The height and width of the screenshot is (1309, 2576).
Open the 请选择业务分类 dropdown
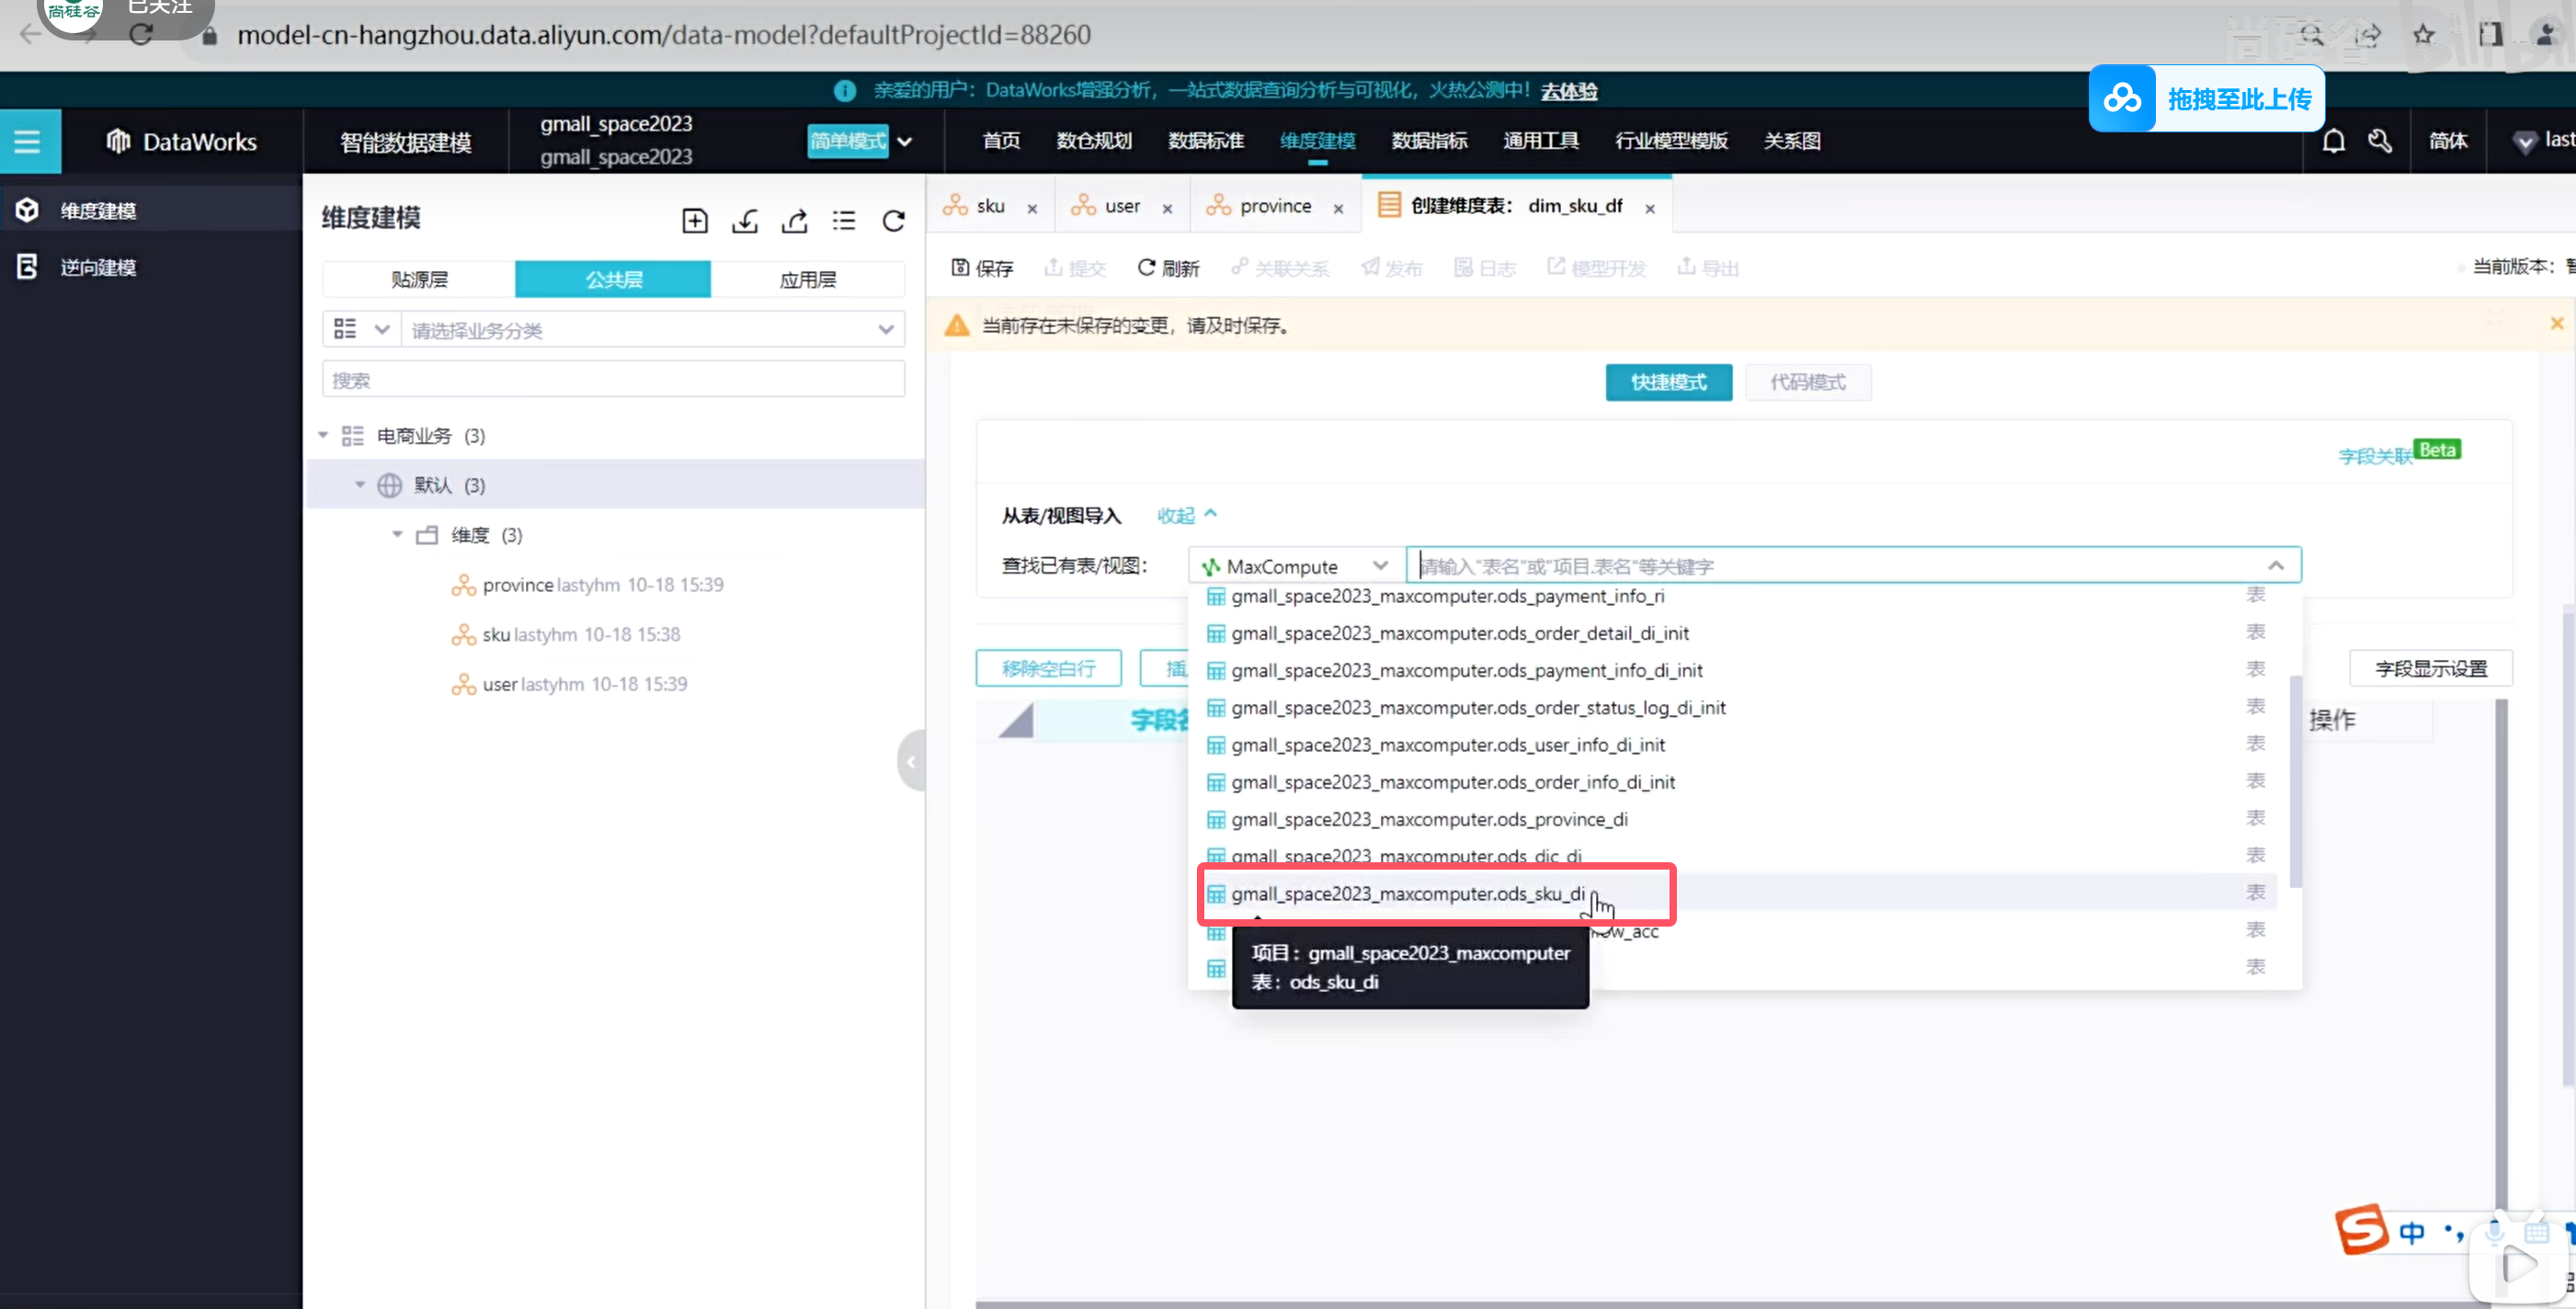651,330
